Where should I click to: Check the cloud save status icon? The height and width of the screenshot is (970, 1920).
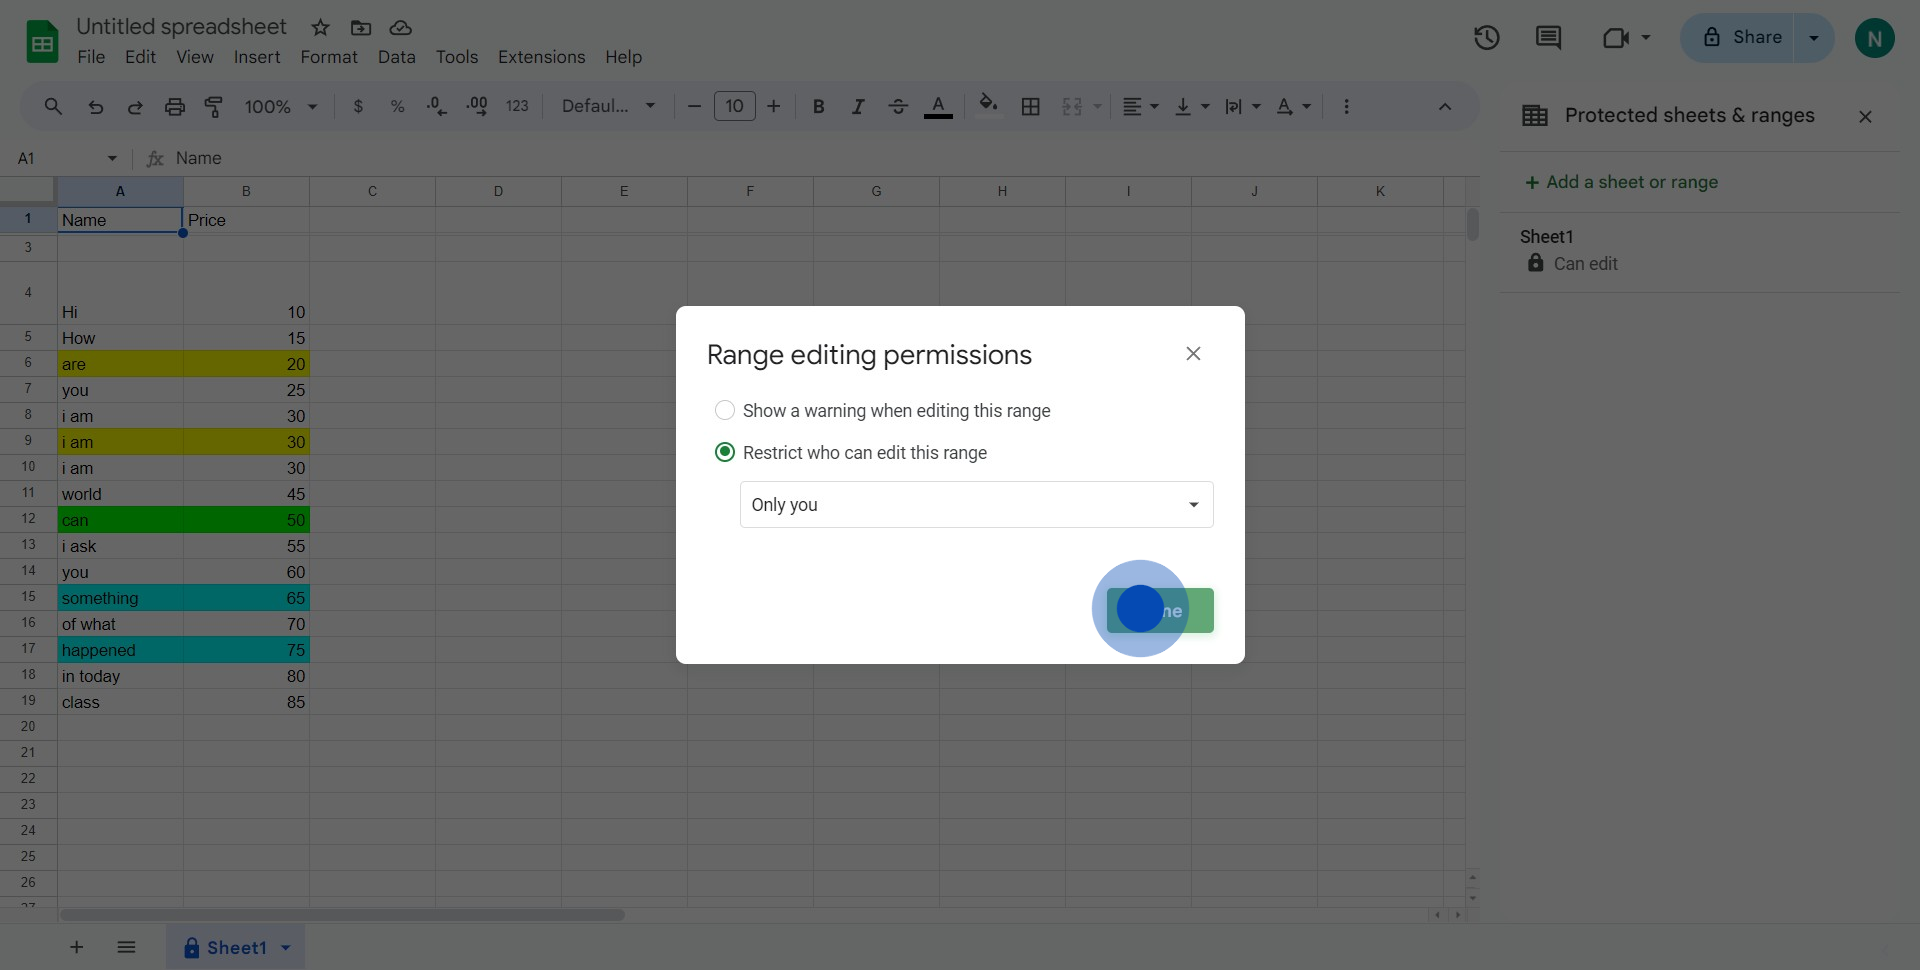pyautogui.click(x=400, y=27)
